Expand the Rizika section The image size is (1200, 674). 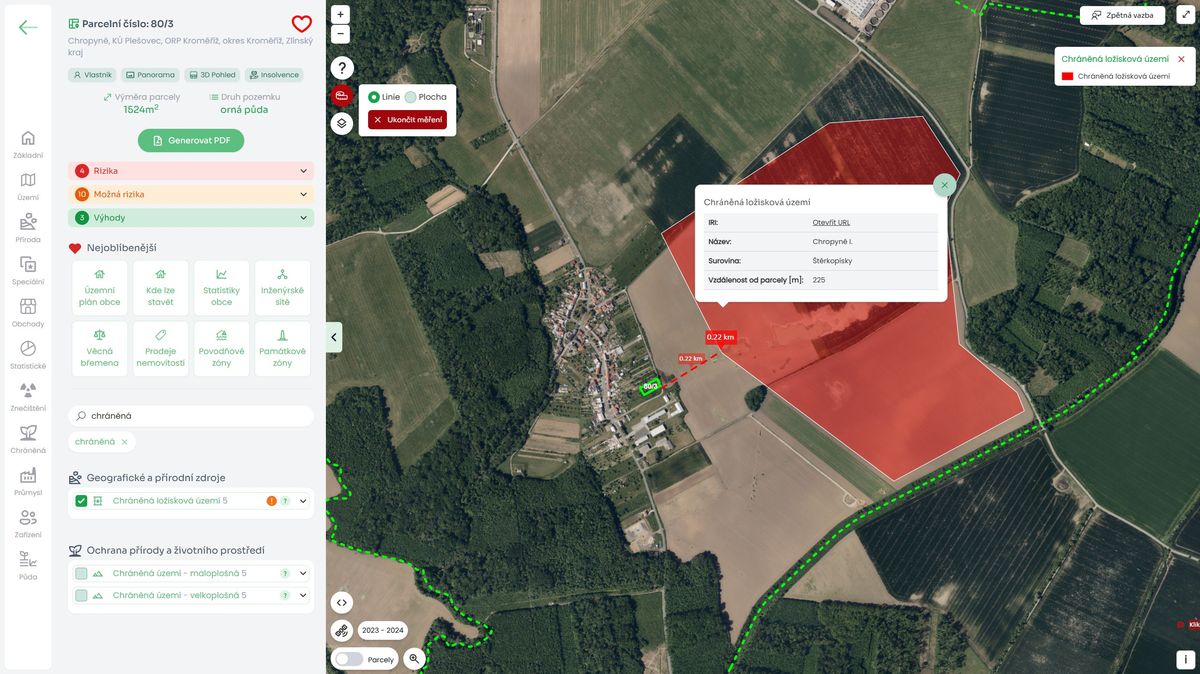(x=191, y=171)
